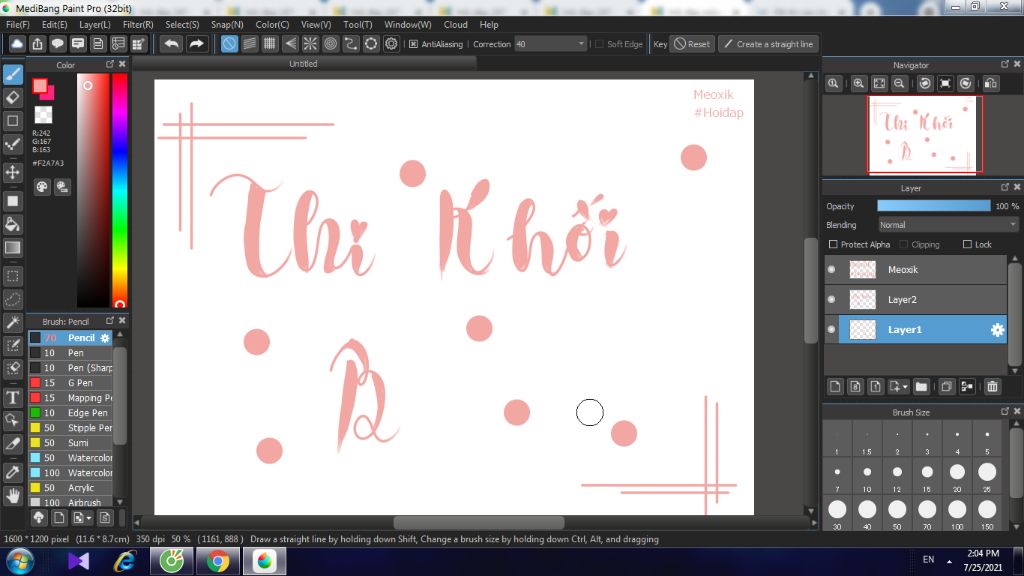Select the G Pen brush
The width and height of the screenshot is (1024, 576).
click(71, 383)
